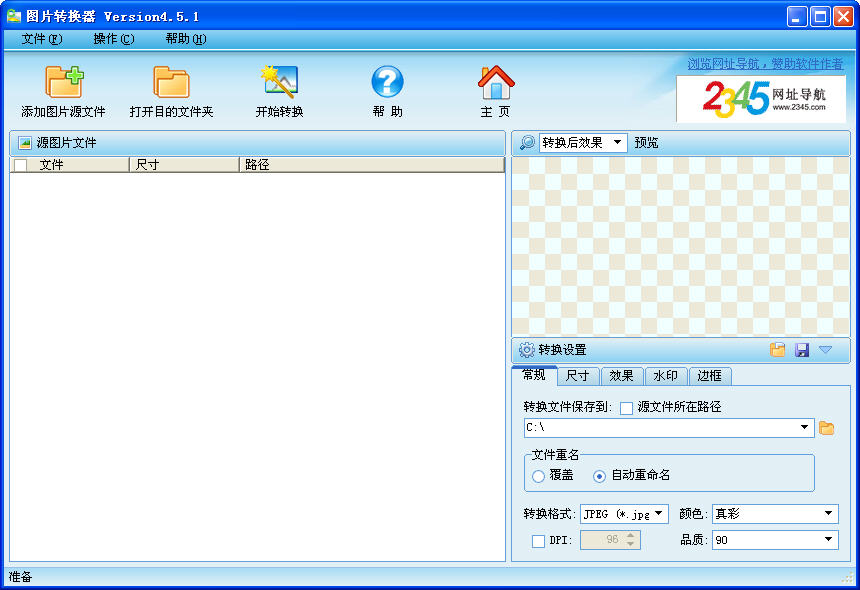Click the 预览 label button

click(x=646, y=143)
